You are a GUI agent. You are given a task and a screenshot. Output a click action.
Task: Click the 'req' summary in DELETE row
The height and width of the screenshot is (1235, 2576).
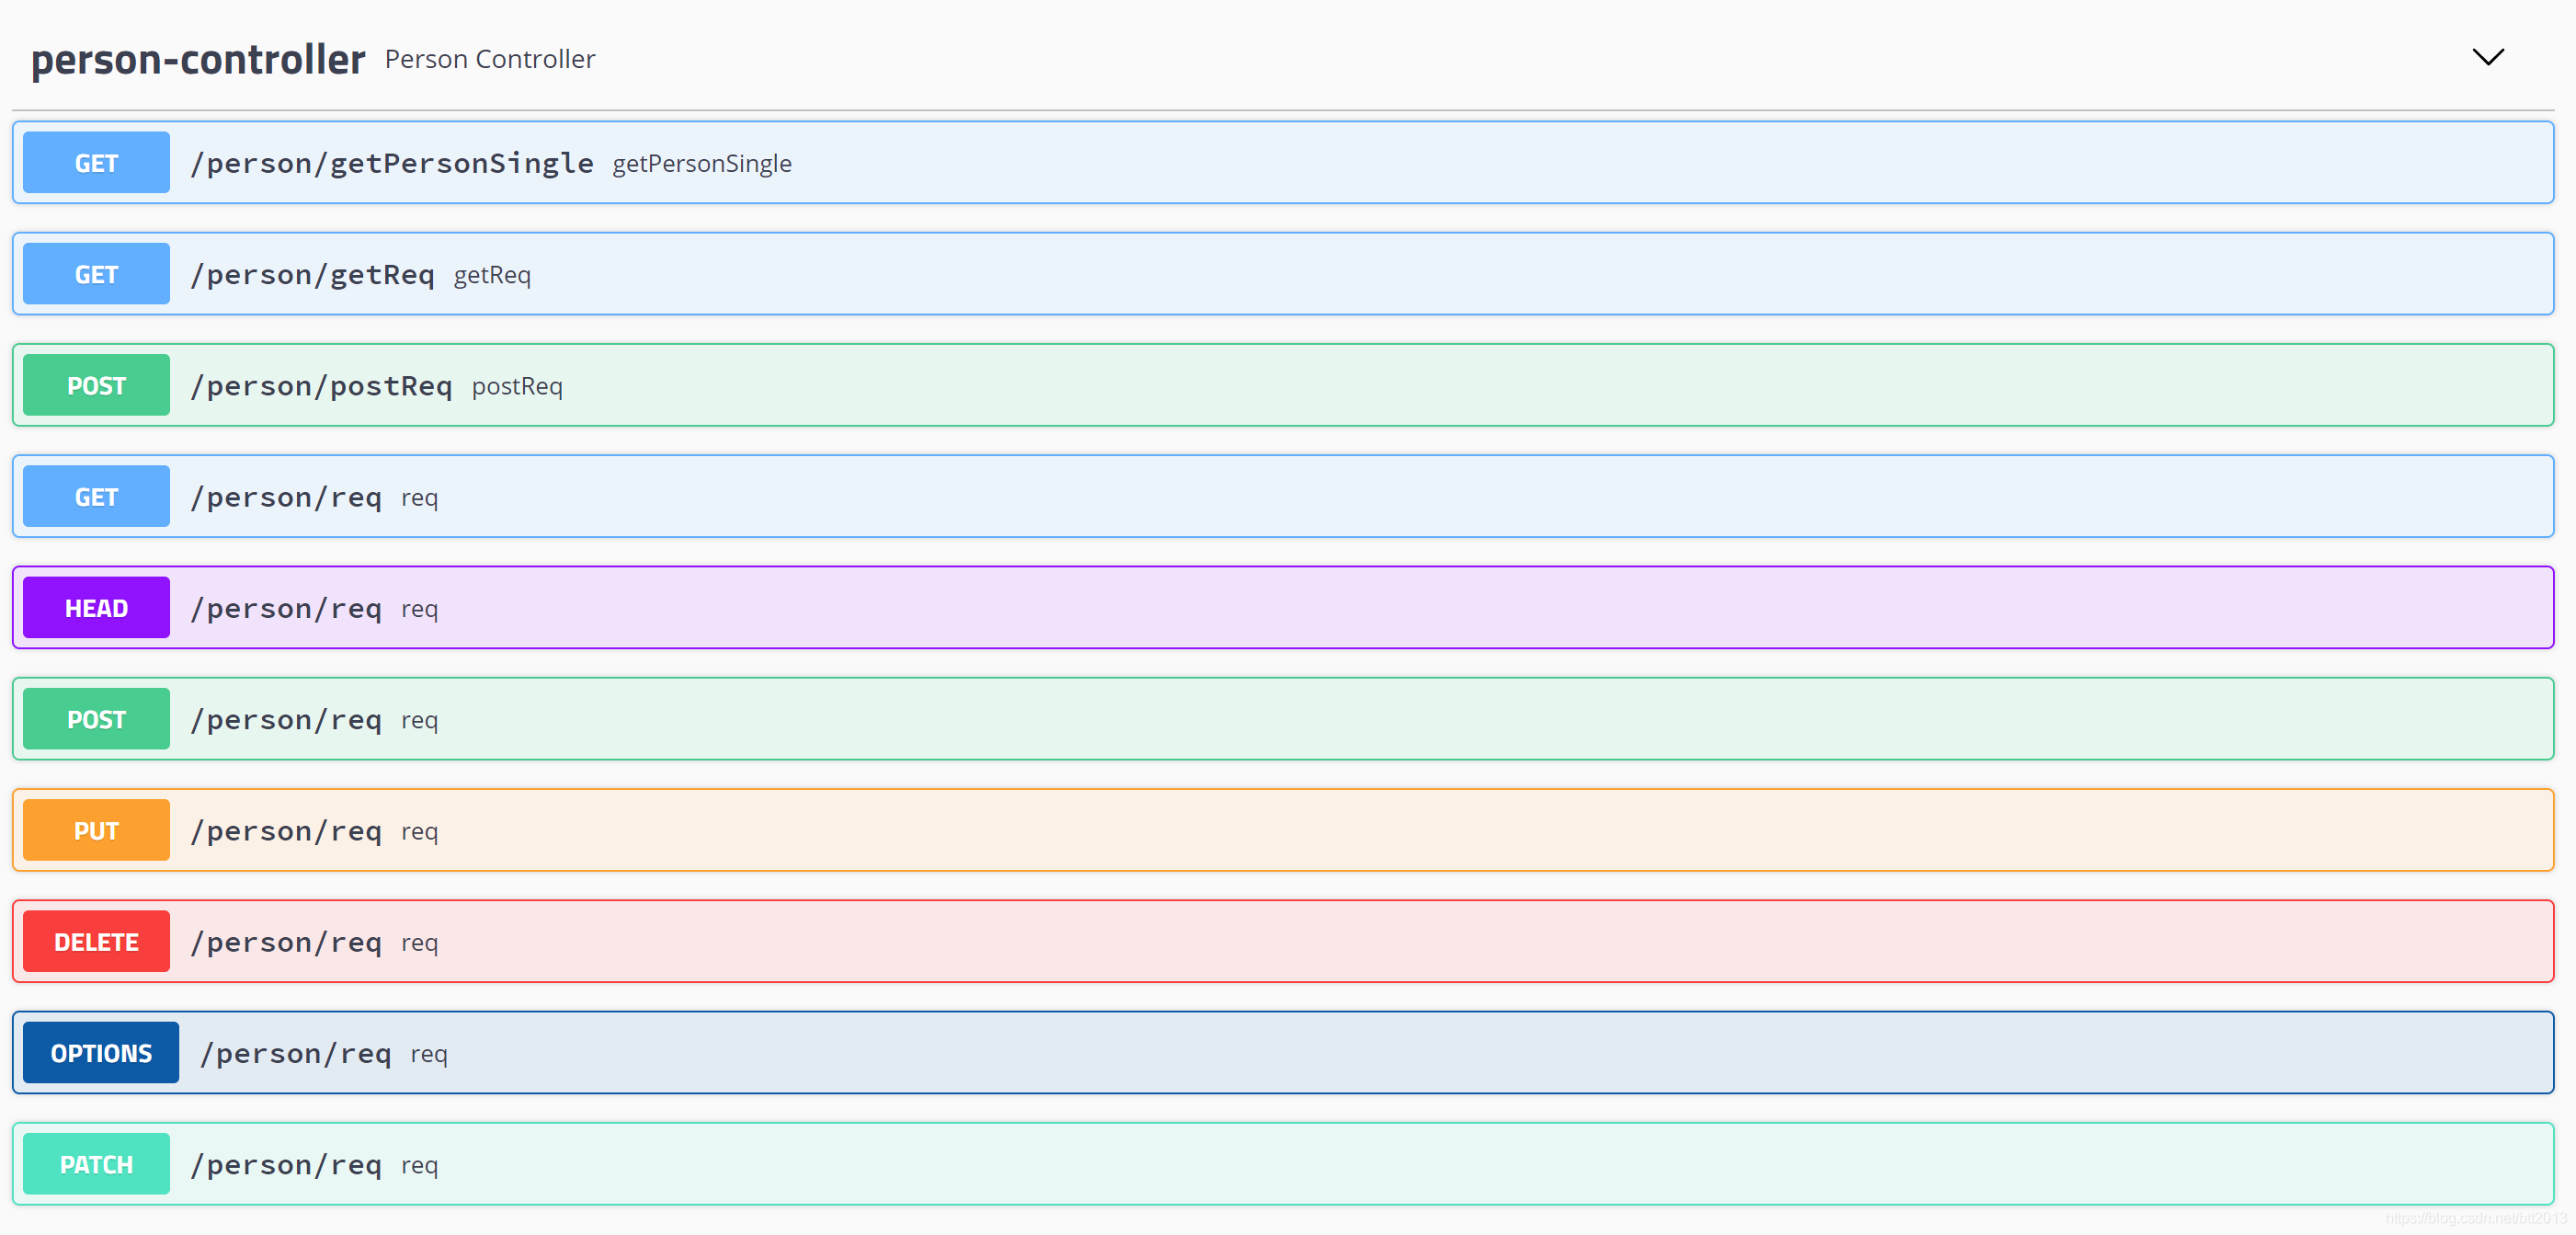(x=420, y=943)
